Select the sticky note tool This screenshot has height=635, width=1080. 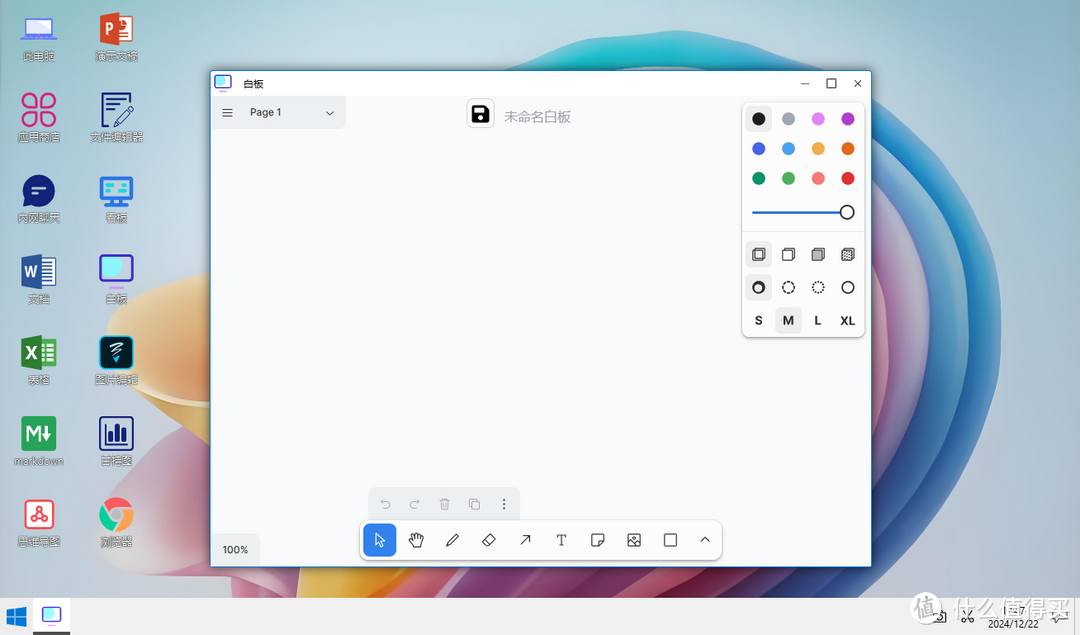(x=597, y=540)
